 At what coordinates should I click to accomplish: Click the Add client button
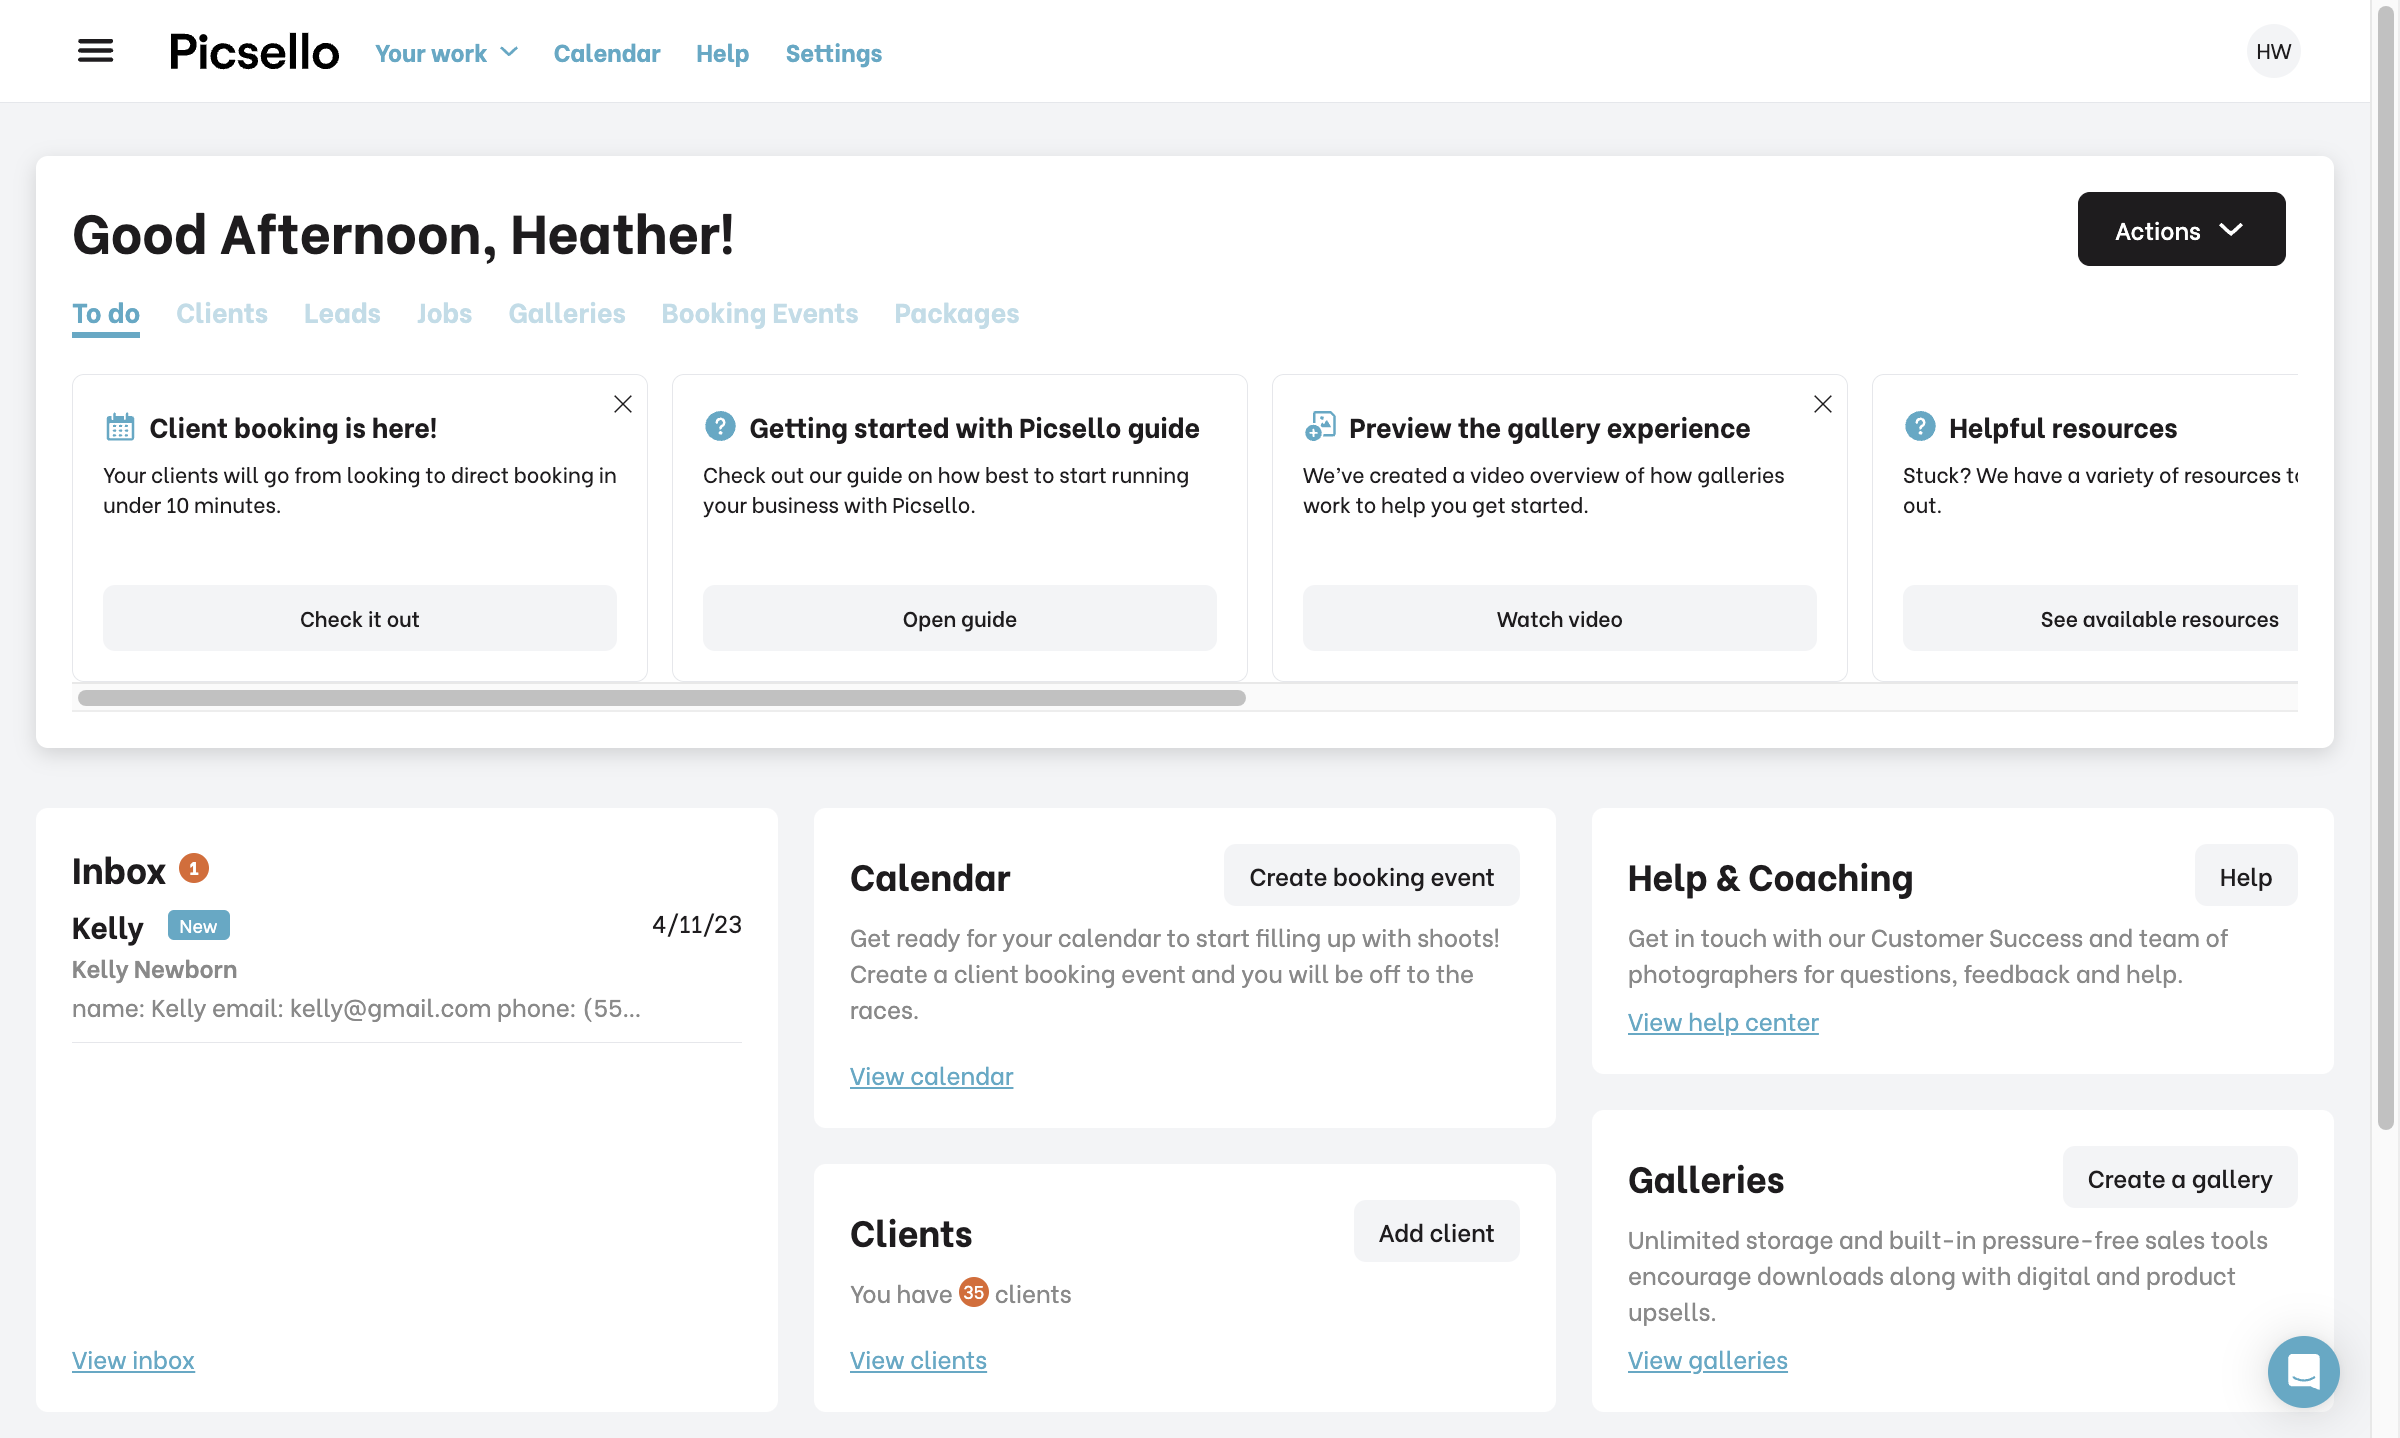coord(1436,1229)
